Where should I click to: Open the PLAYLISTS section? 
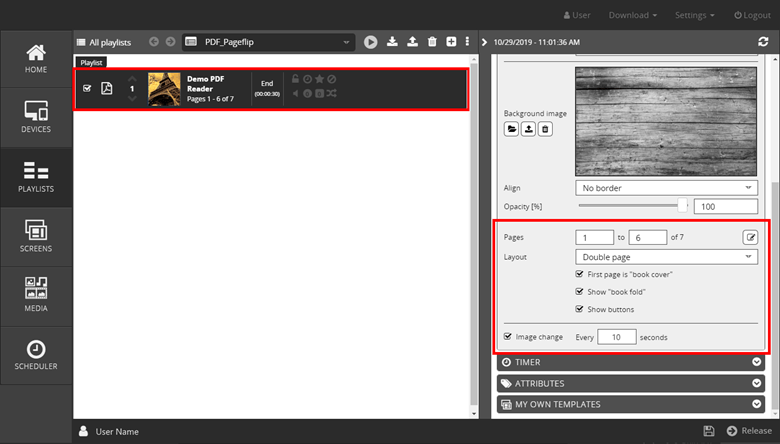(x=36, y=178)
